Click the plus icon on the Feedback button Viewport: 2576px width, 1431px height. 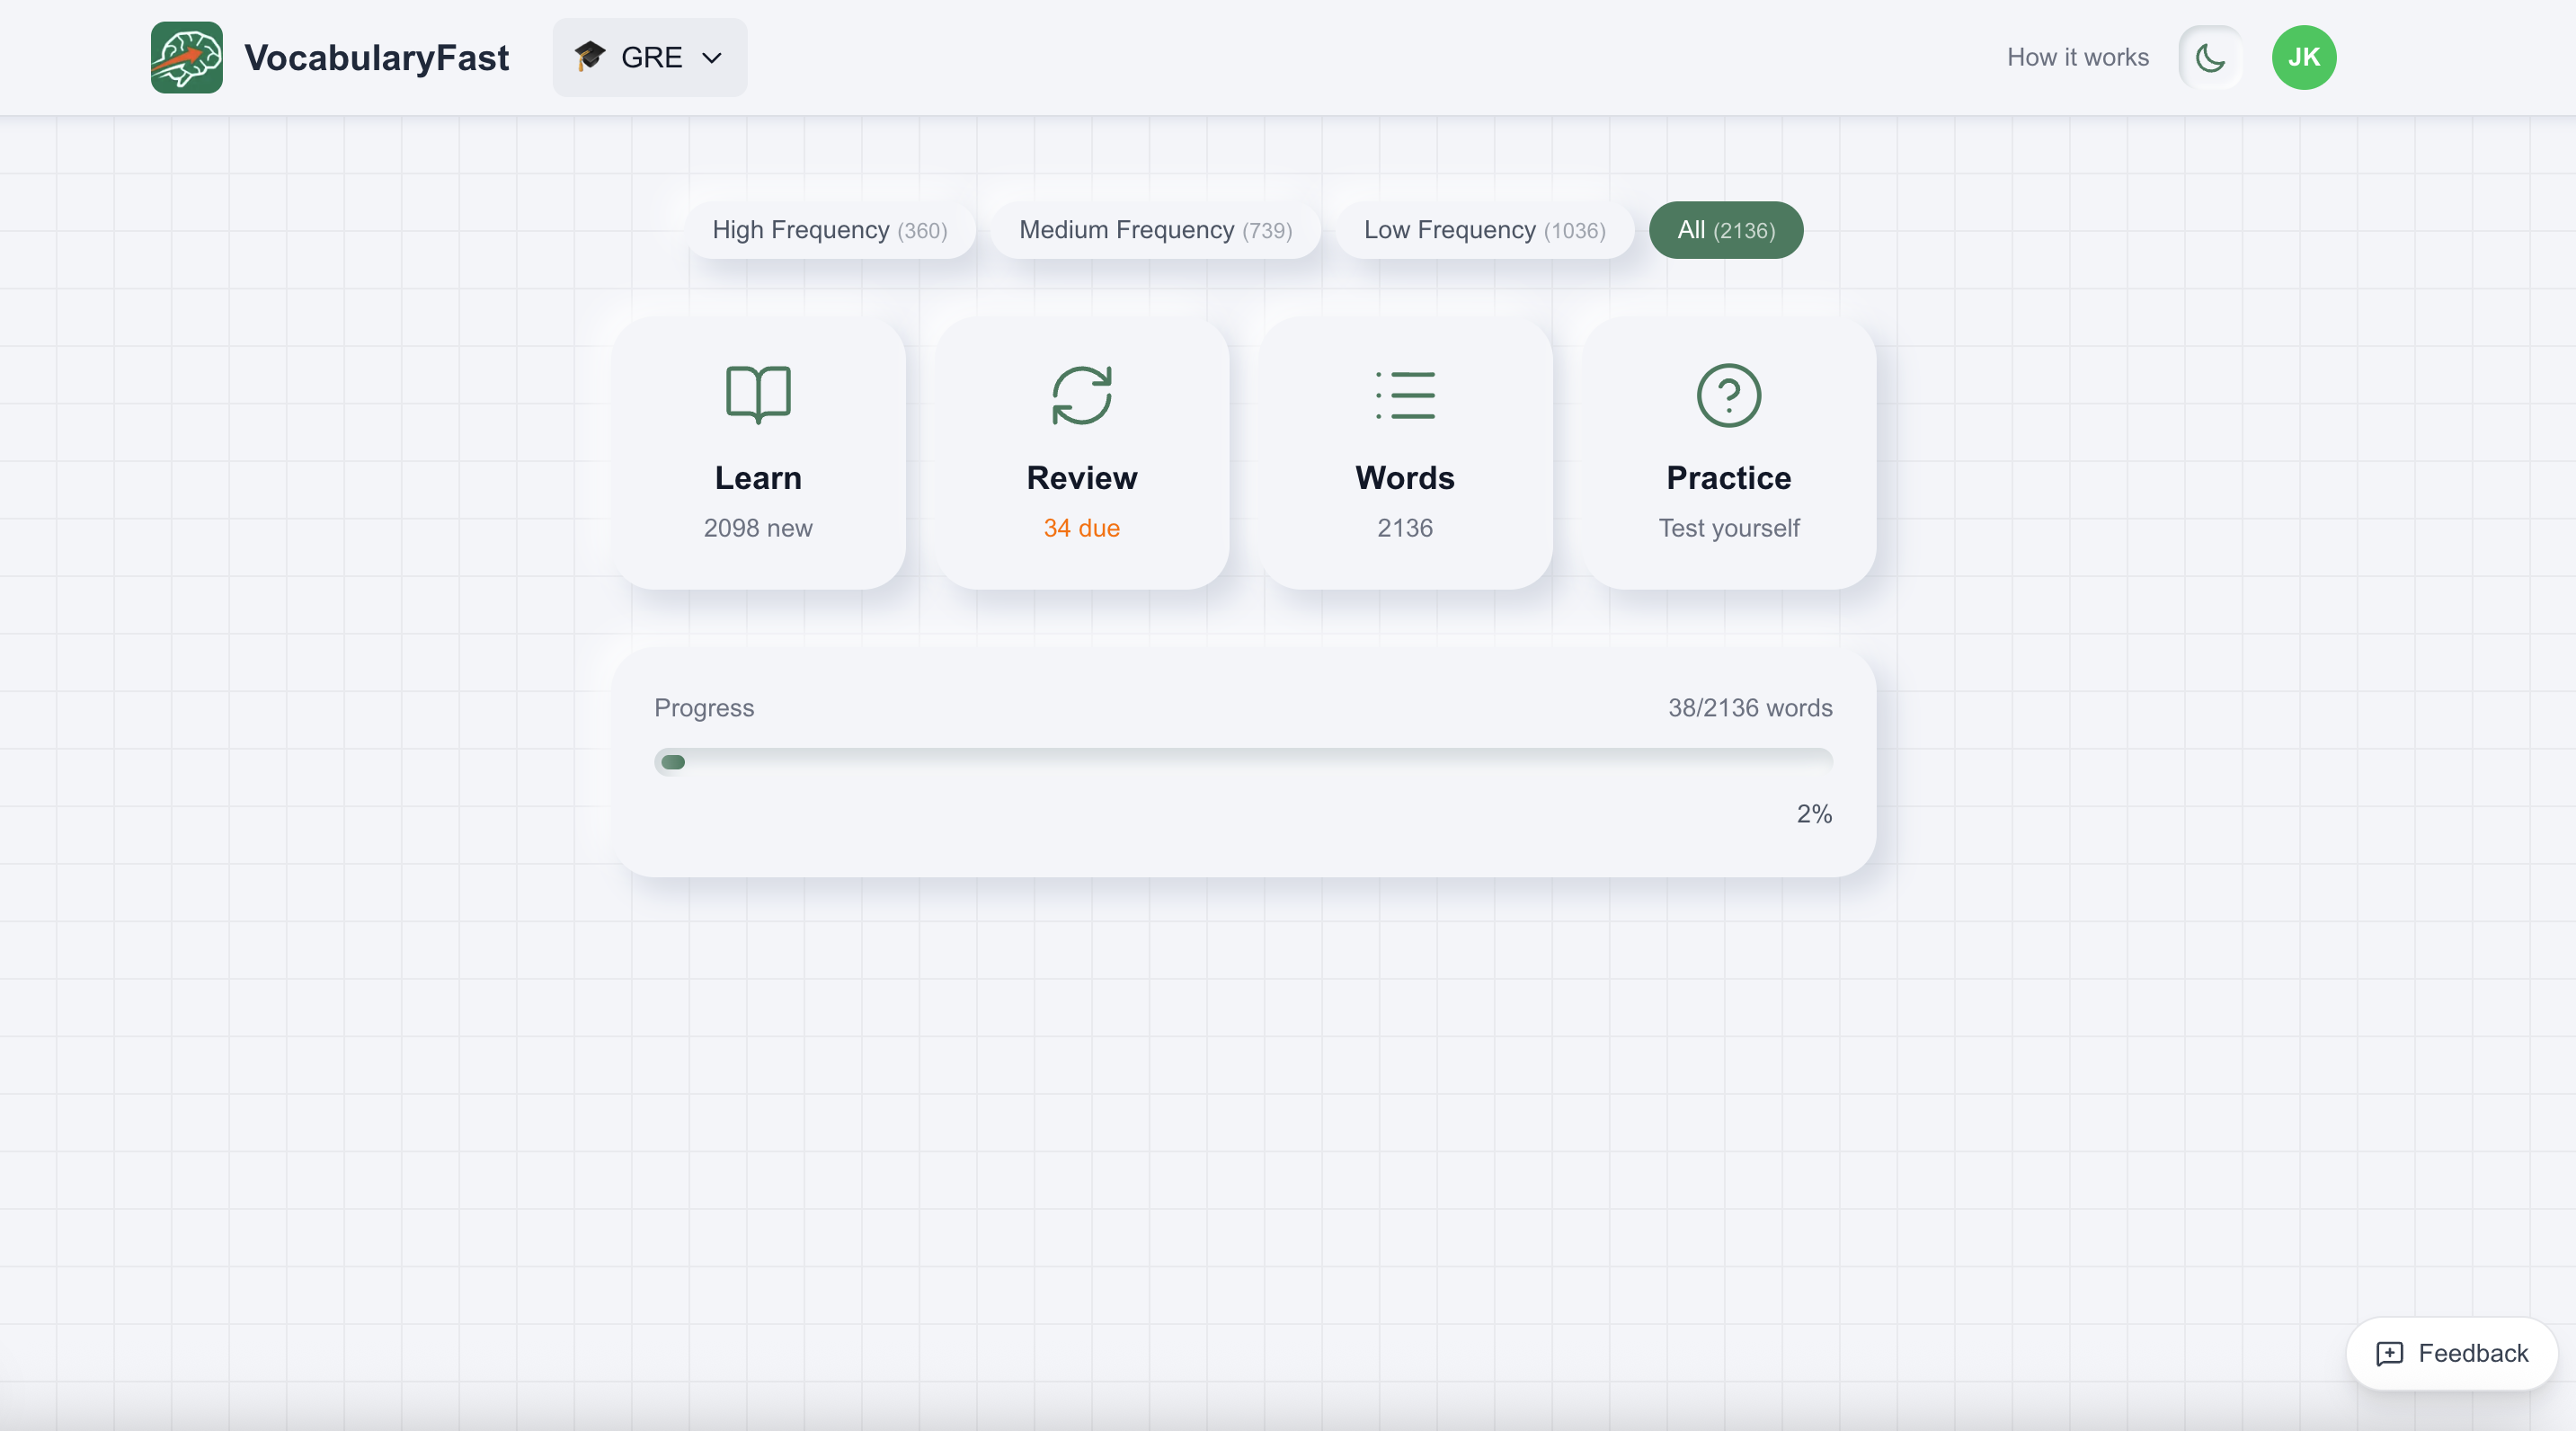[x=2391, y=1353]
